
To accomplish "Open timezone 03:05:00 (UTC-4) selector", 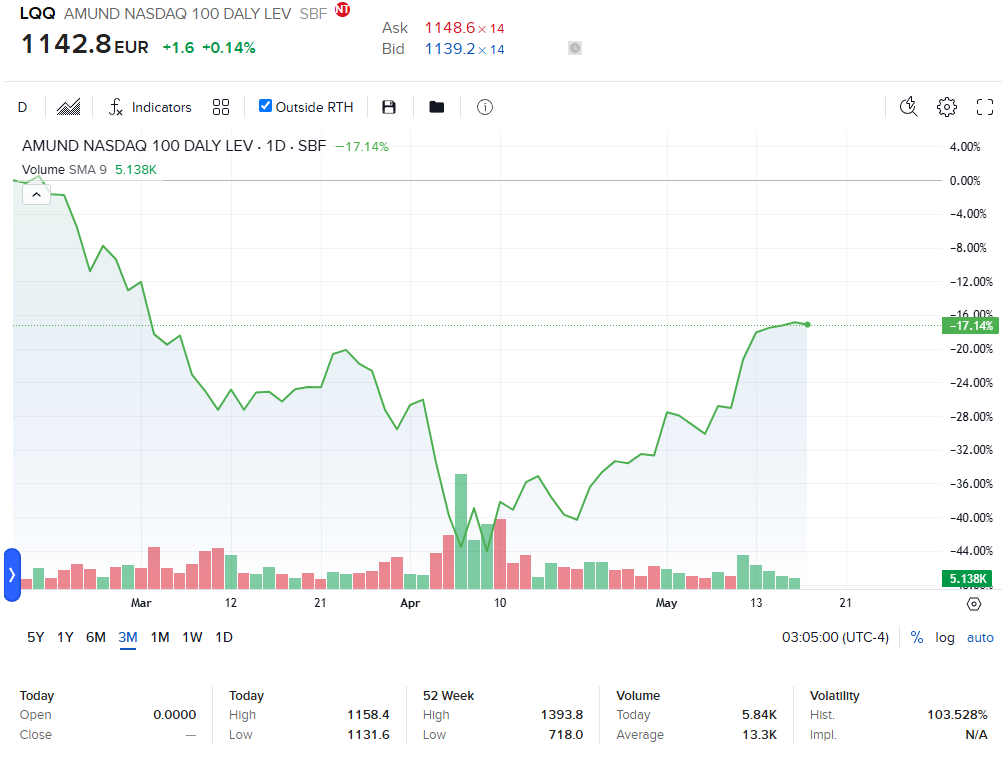I will tap(835, 637).
